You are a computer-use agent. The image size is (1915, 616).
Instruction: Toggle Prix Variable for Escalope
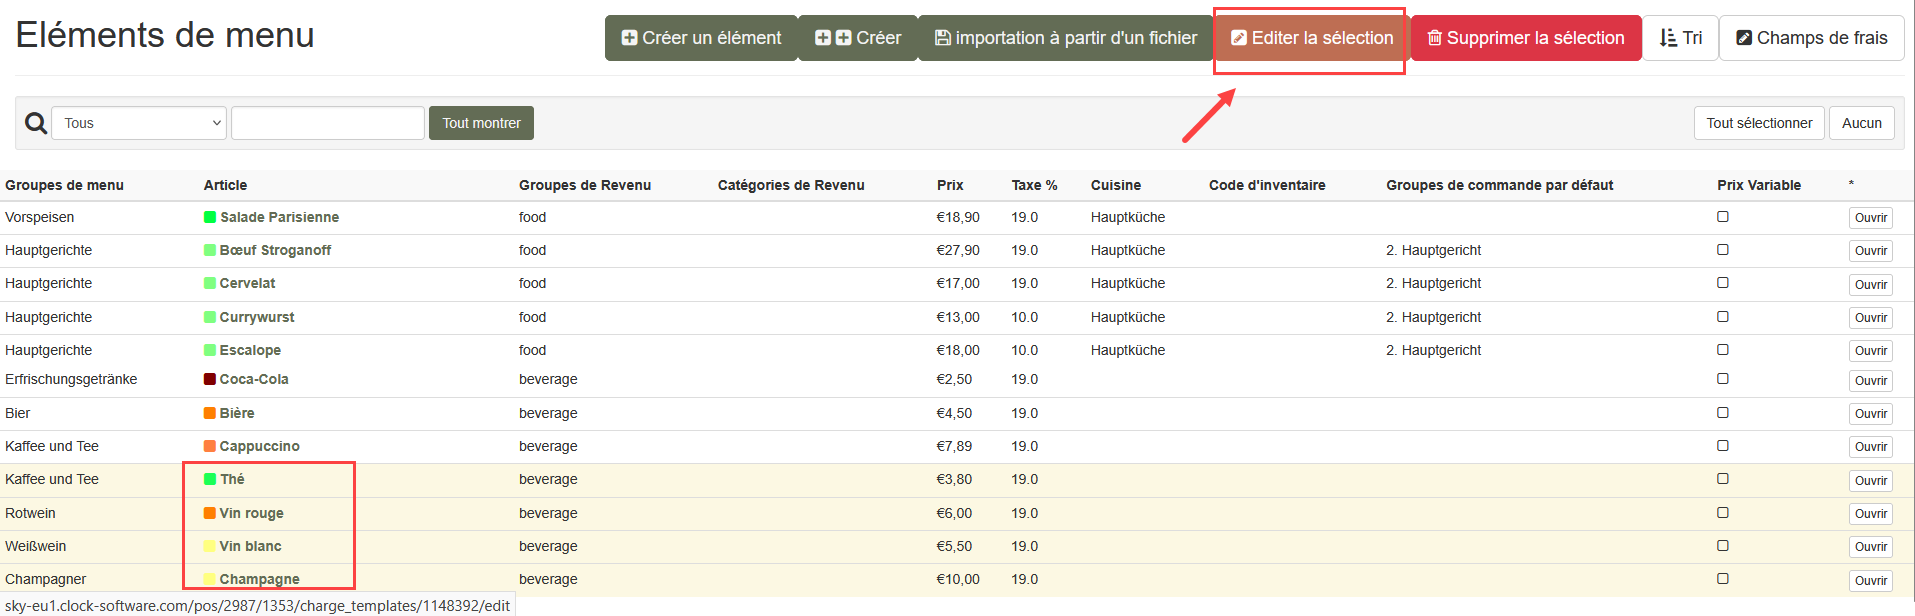coord(1723,349)
